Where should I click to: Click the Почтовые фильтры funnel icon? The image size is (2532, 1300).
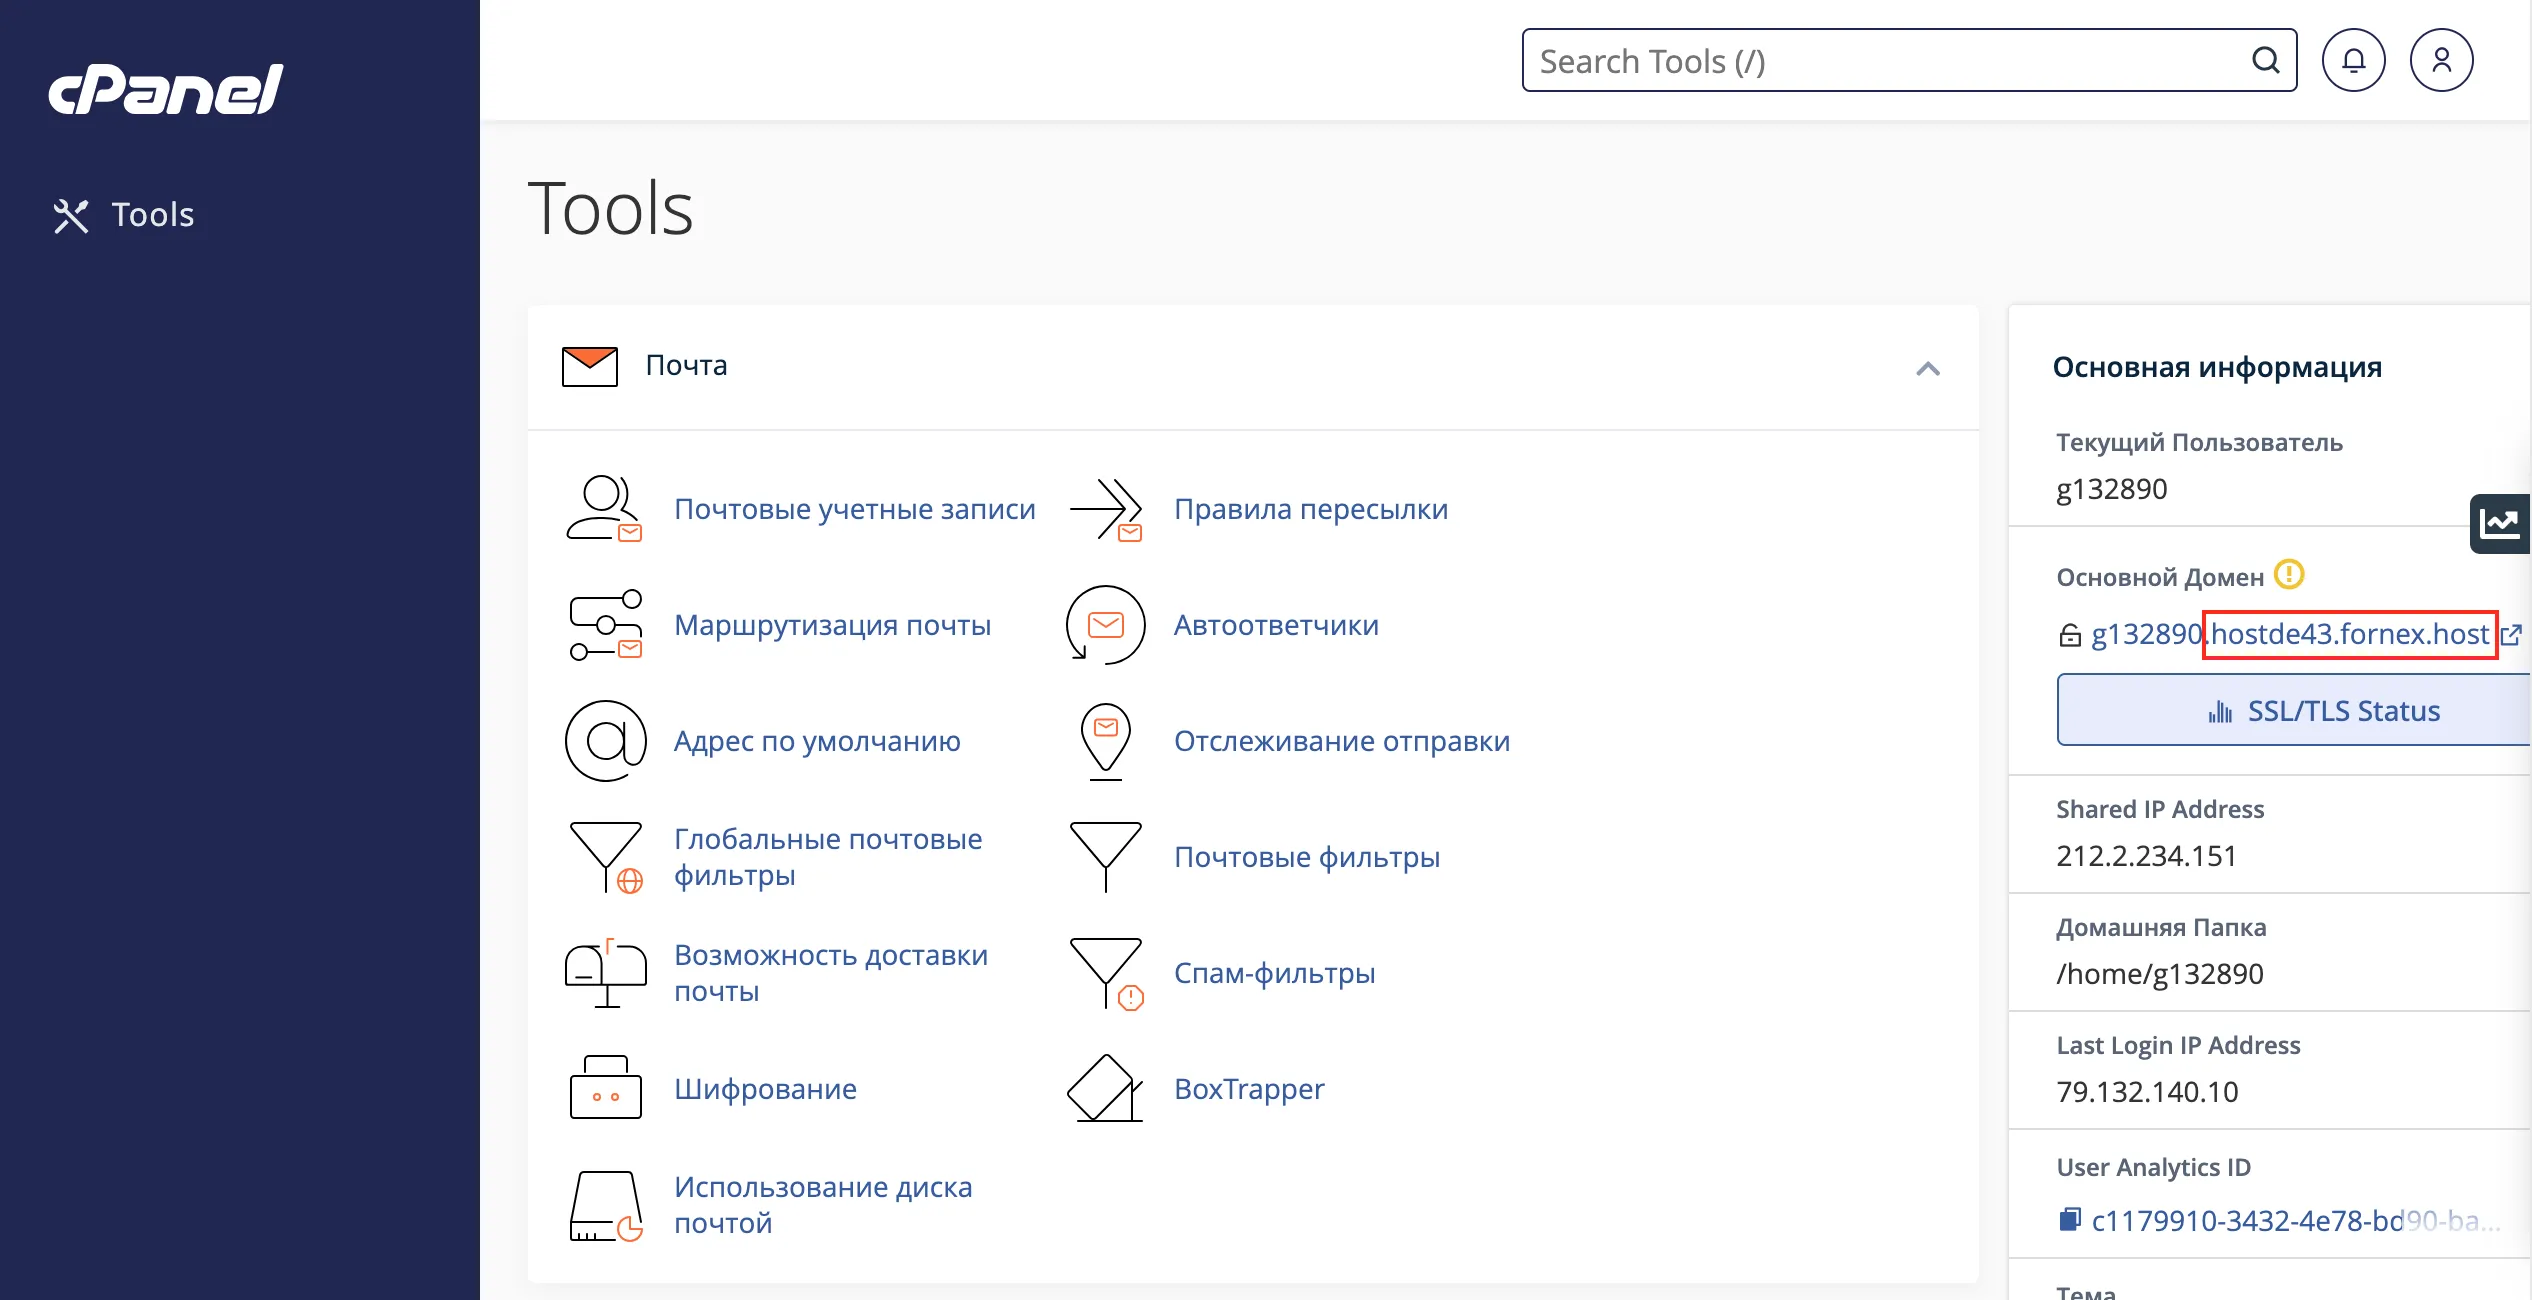click(1105, 857)
